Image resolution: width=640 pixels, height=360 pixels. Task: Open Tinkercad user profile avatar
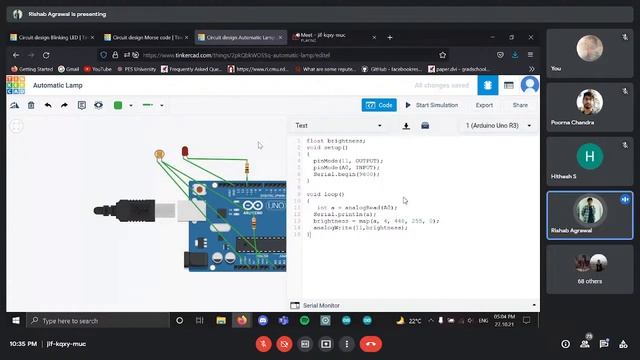[x=529, y=85]
